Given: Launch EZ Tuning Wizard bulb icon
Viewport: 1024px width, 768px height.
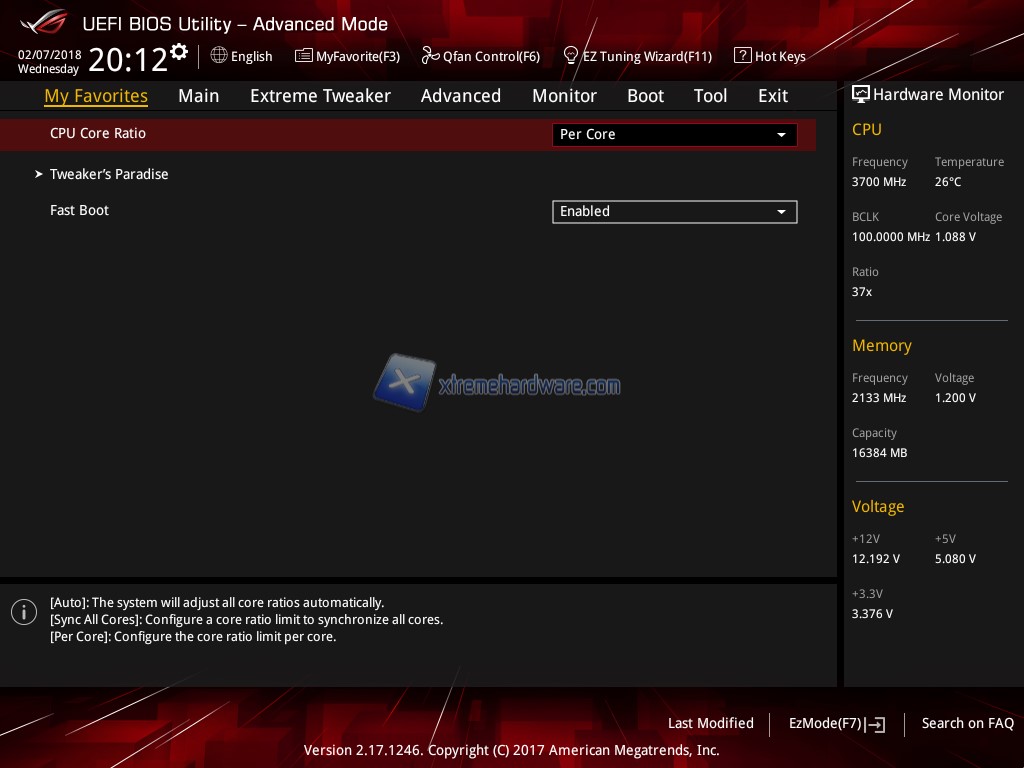Looking at the screenshot, I should coord(571,55).
